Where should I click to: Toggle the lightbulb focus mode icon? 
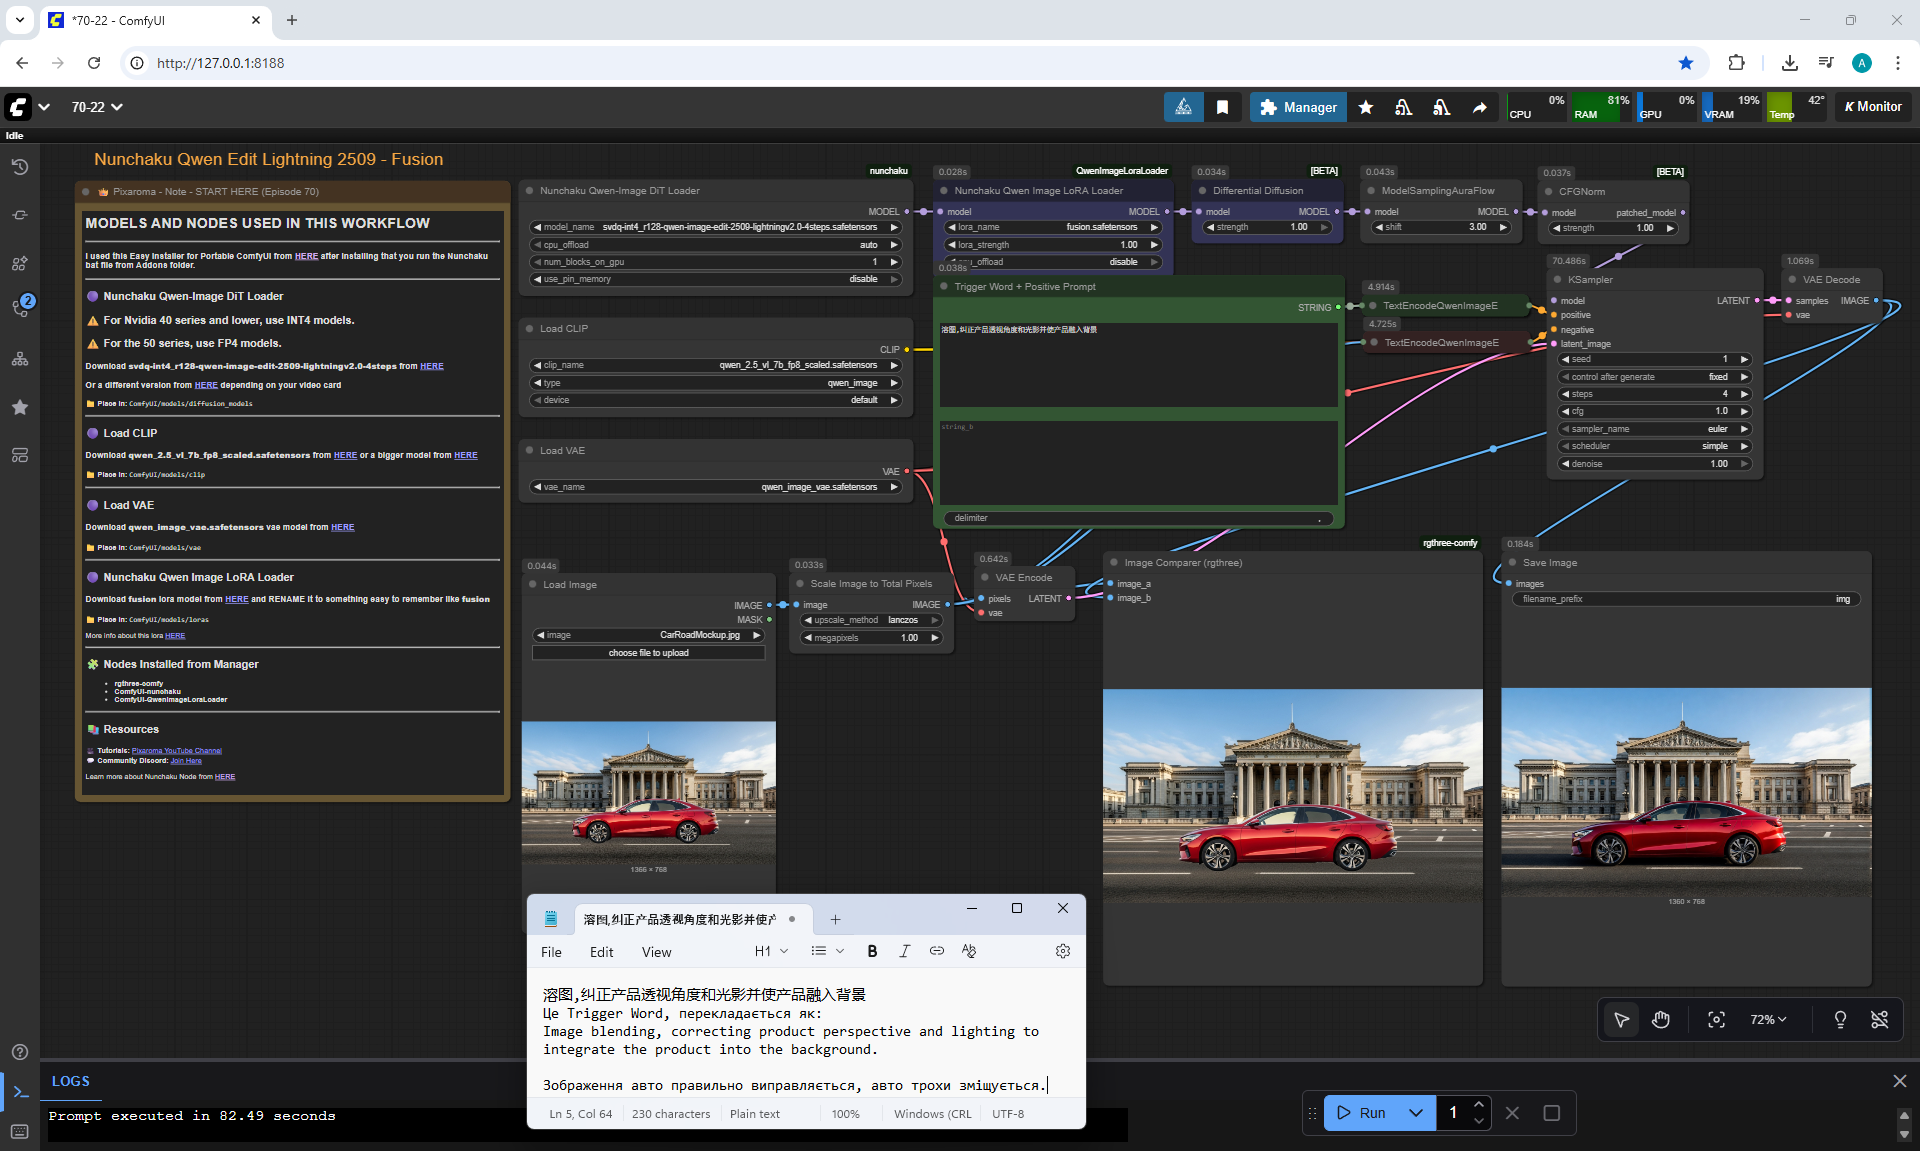pyautogui.click(x=1840, y=1020)
